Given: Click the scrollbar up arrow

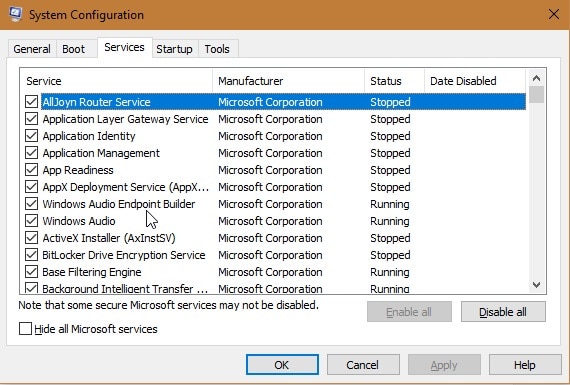Looking at the screenshot, I should point(536,78).
